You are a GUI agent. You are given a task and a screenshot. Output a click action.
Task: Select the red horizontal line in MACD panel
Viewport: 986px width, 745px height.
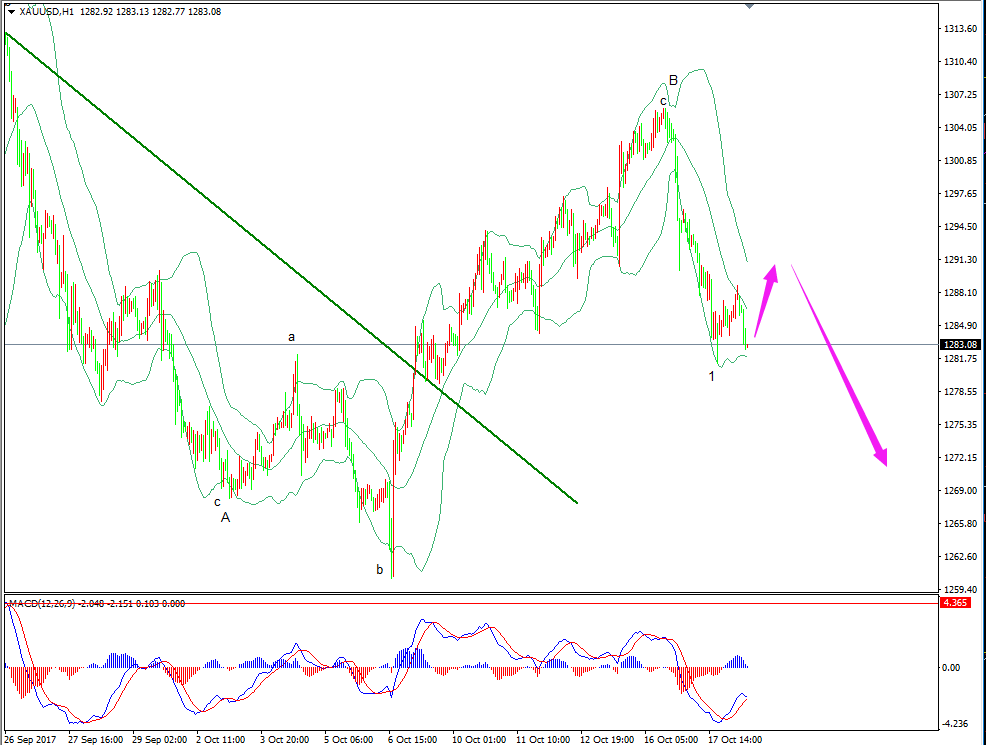pos(472,604)
